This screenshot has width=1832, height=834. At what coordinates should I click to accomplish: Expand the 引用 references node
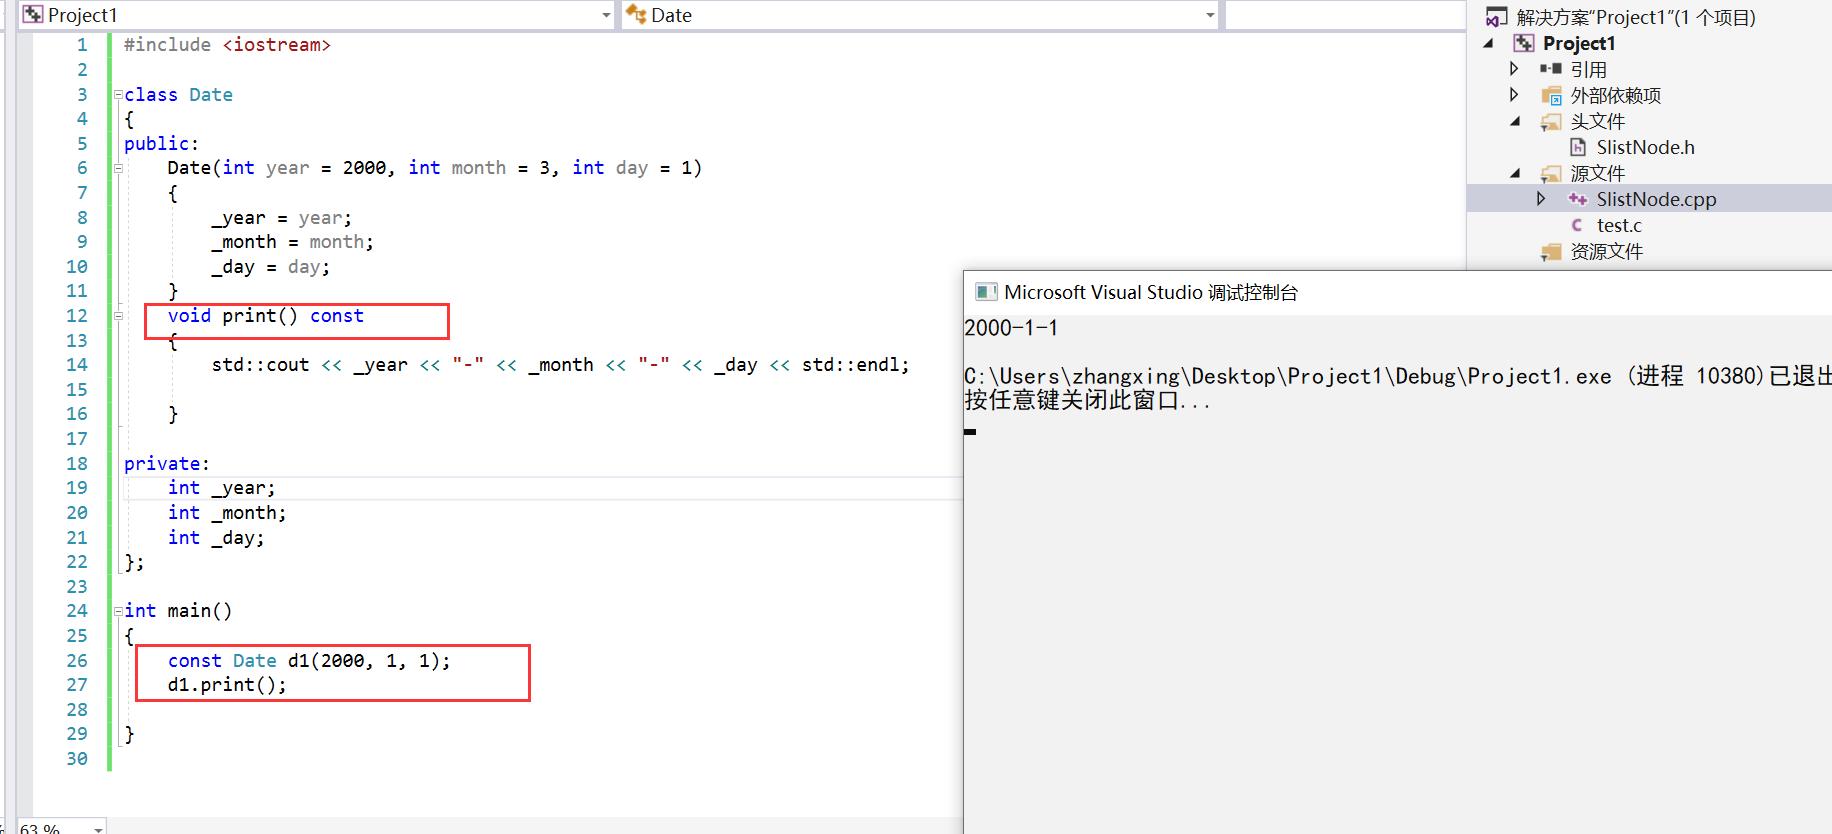(x=1514, y=69)
